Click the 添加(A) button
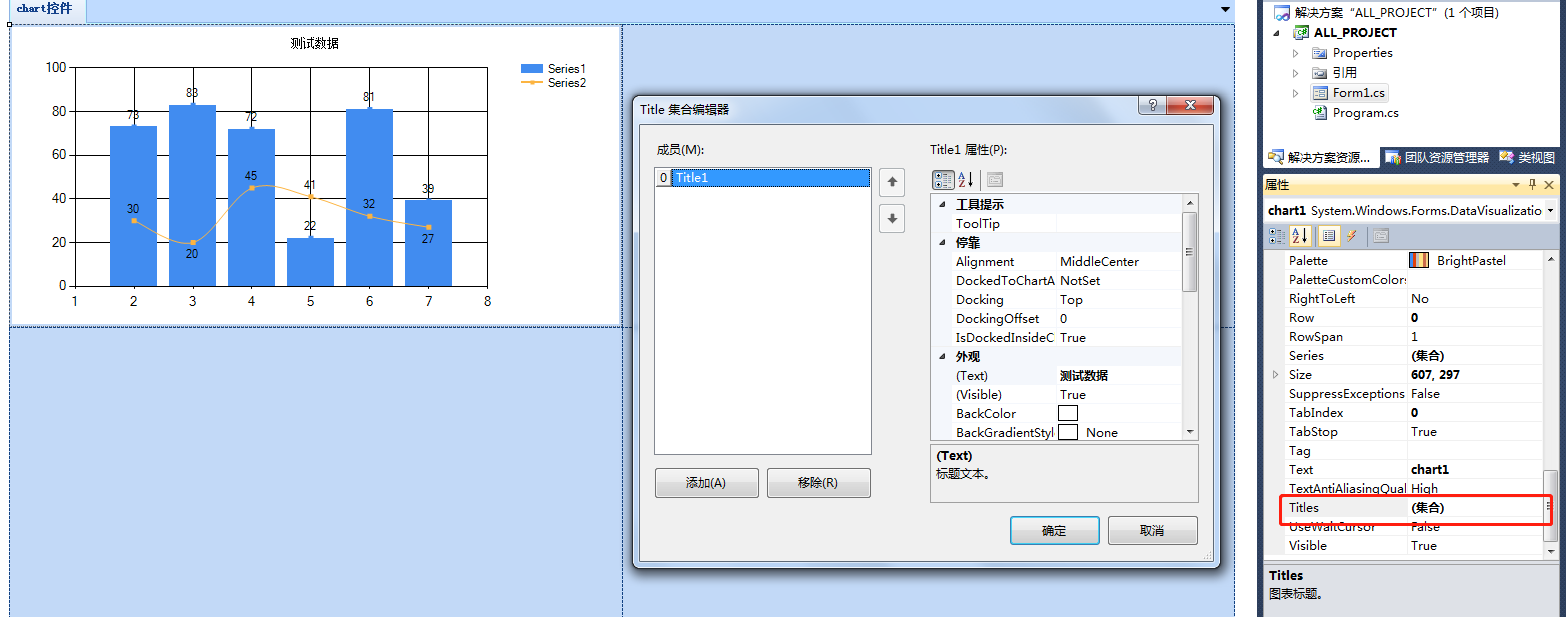Viewport: 1566px width, 617px height. tap(706, 483)
